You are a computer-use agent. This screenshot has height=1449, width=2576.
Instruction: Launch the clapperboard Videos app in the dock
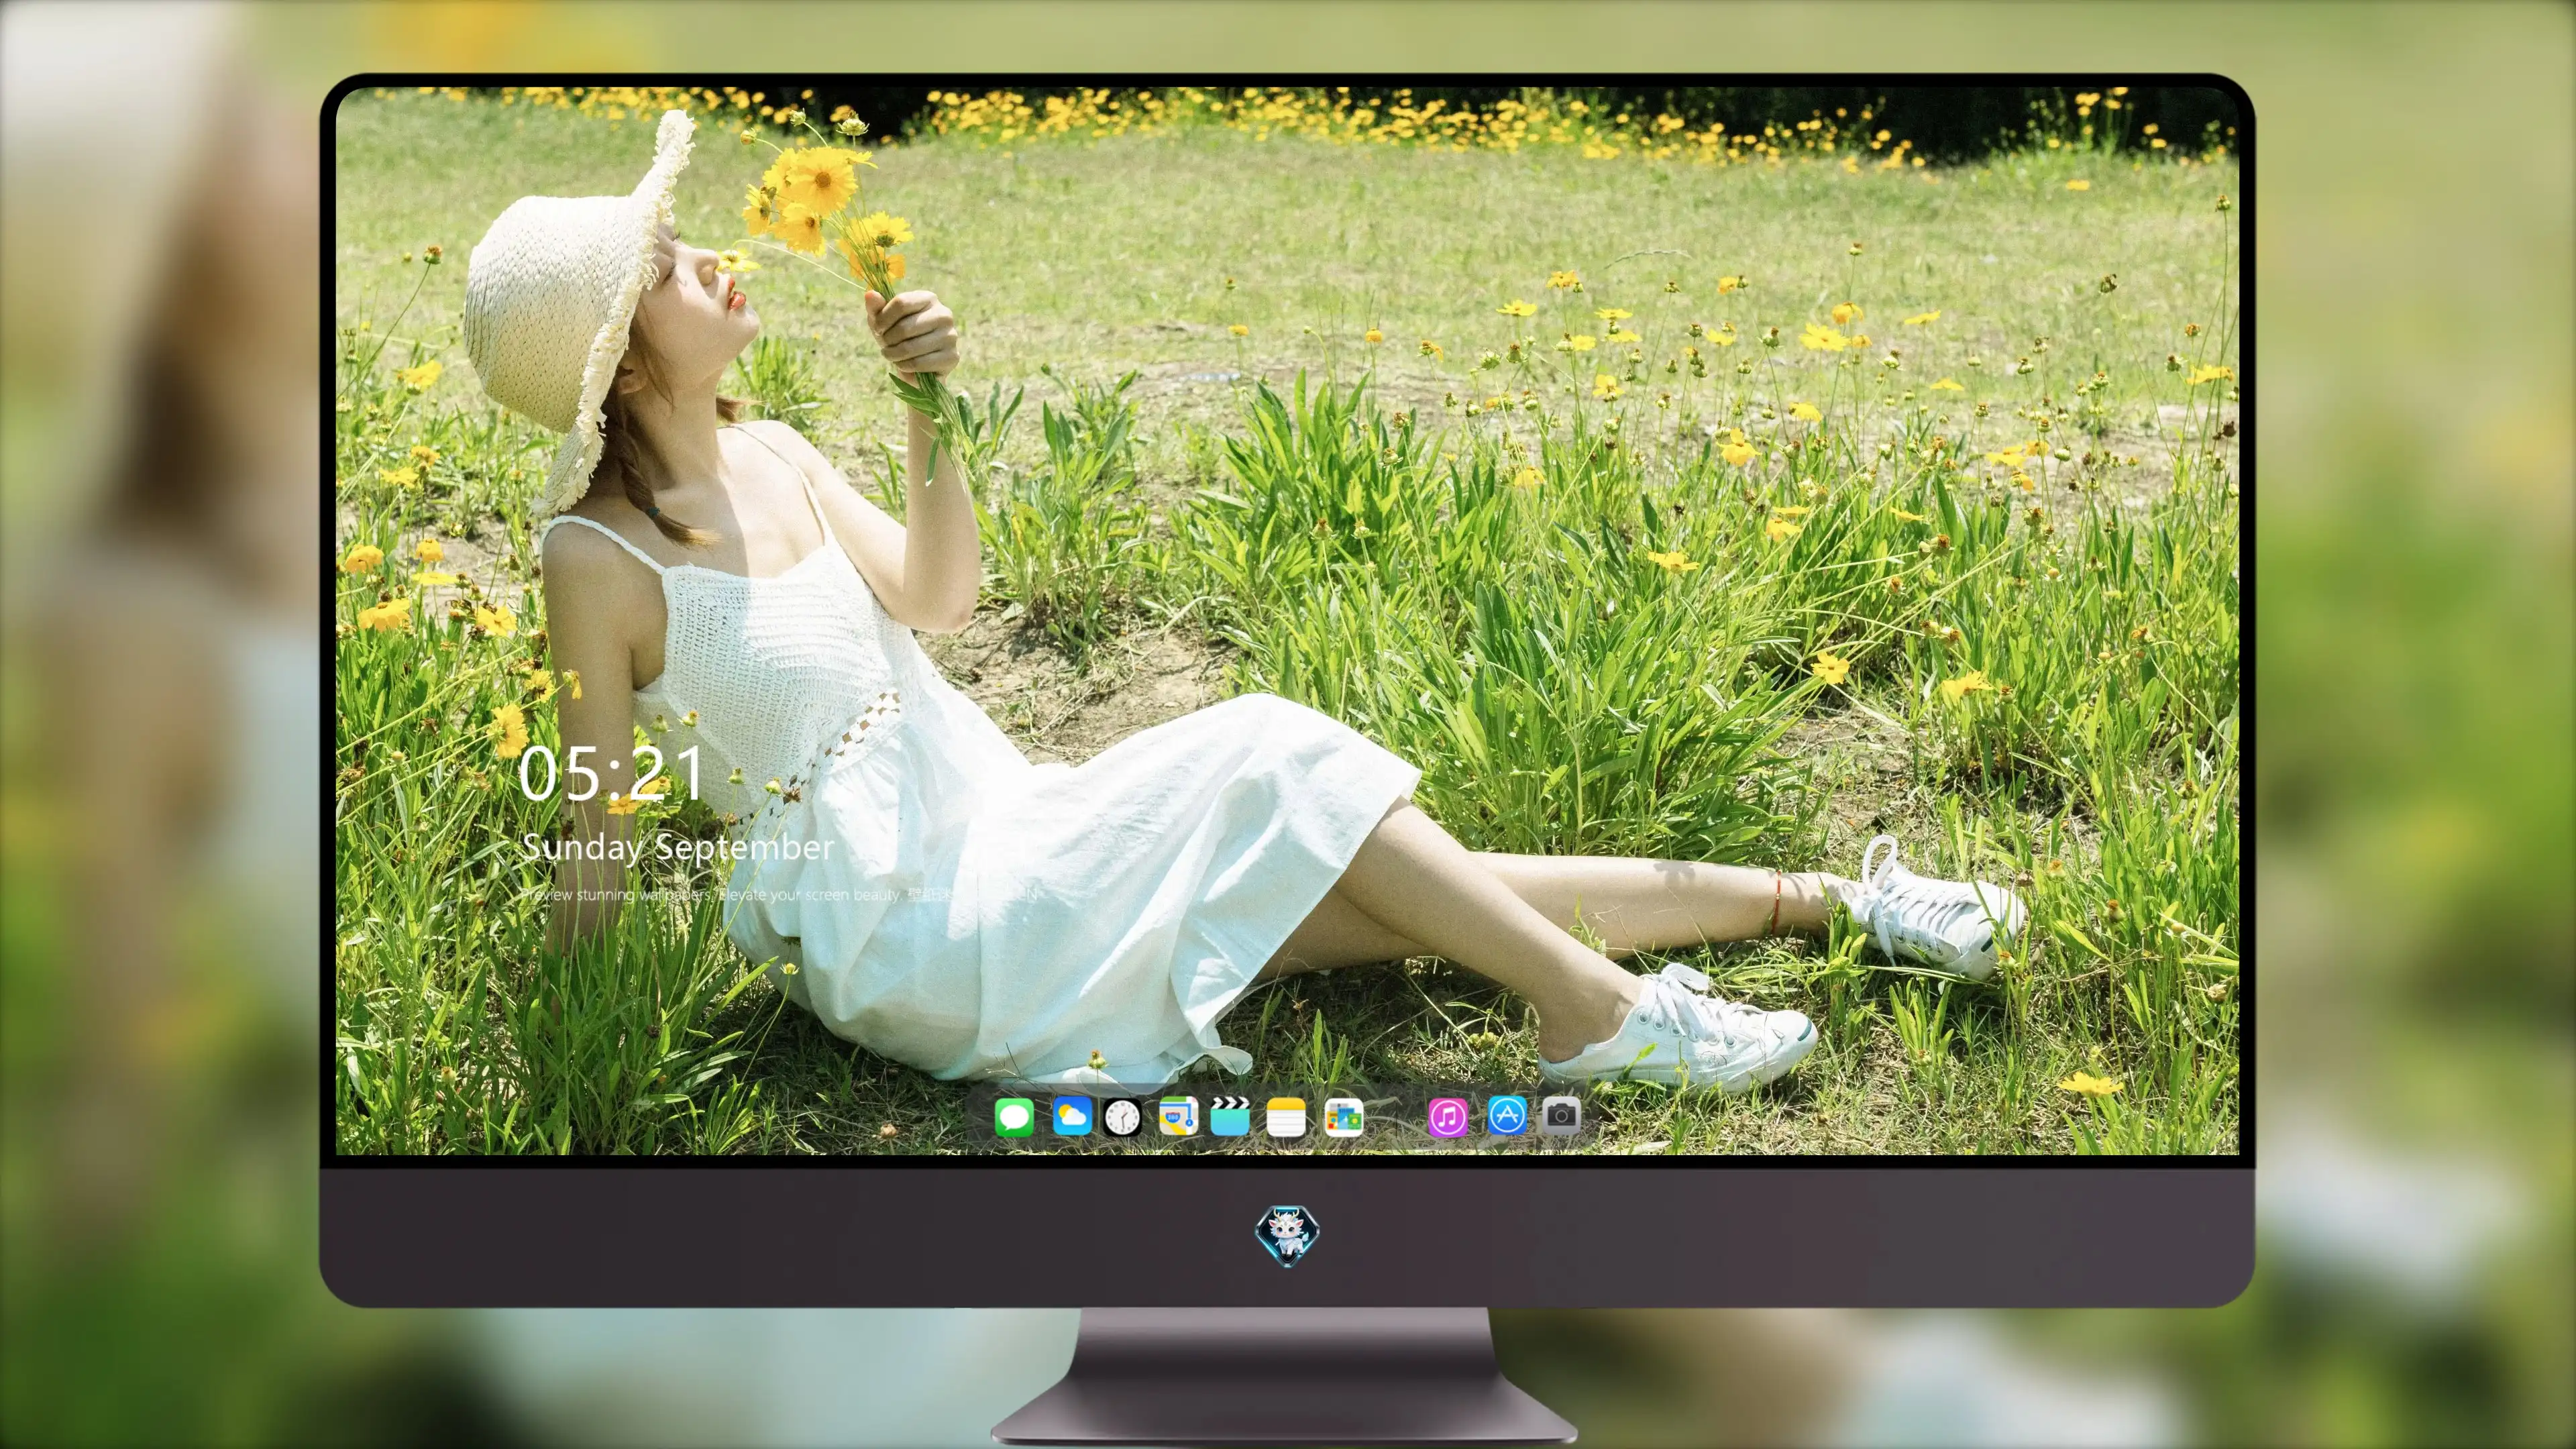[1230, 1116]
